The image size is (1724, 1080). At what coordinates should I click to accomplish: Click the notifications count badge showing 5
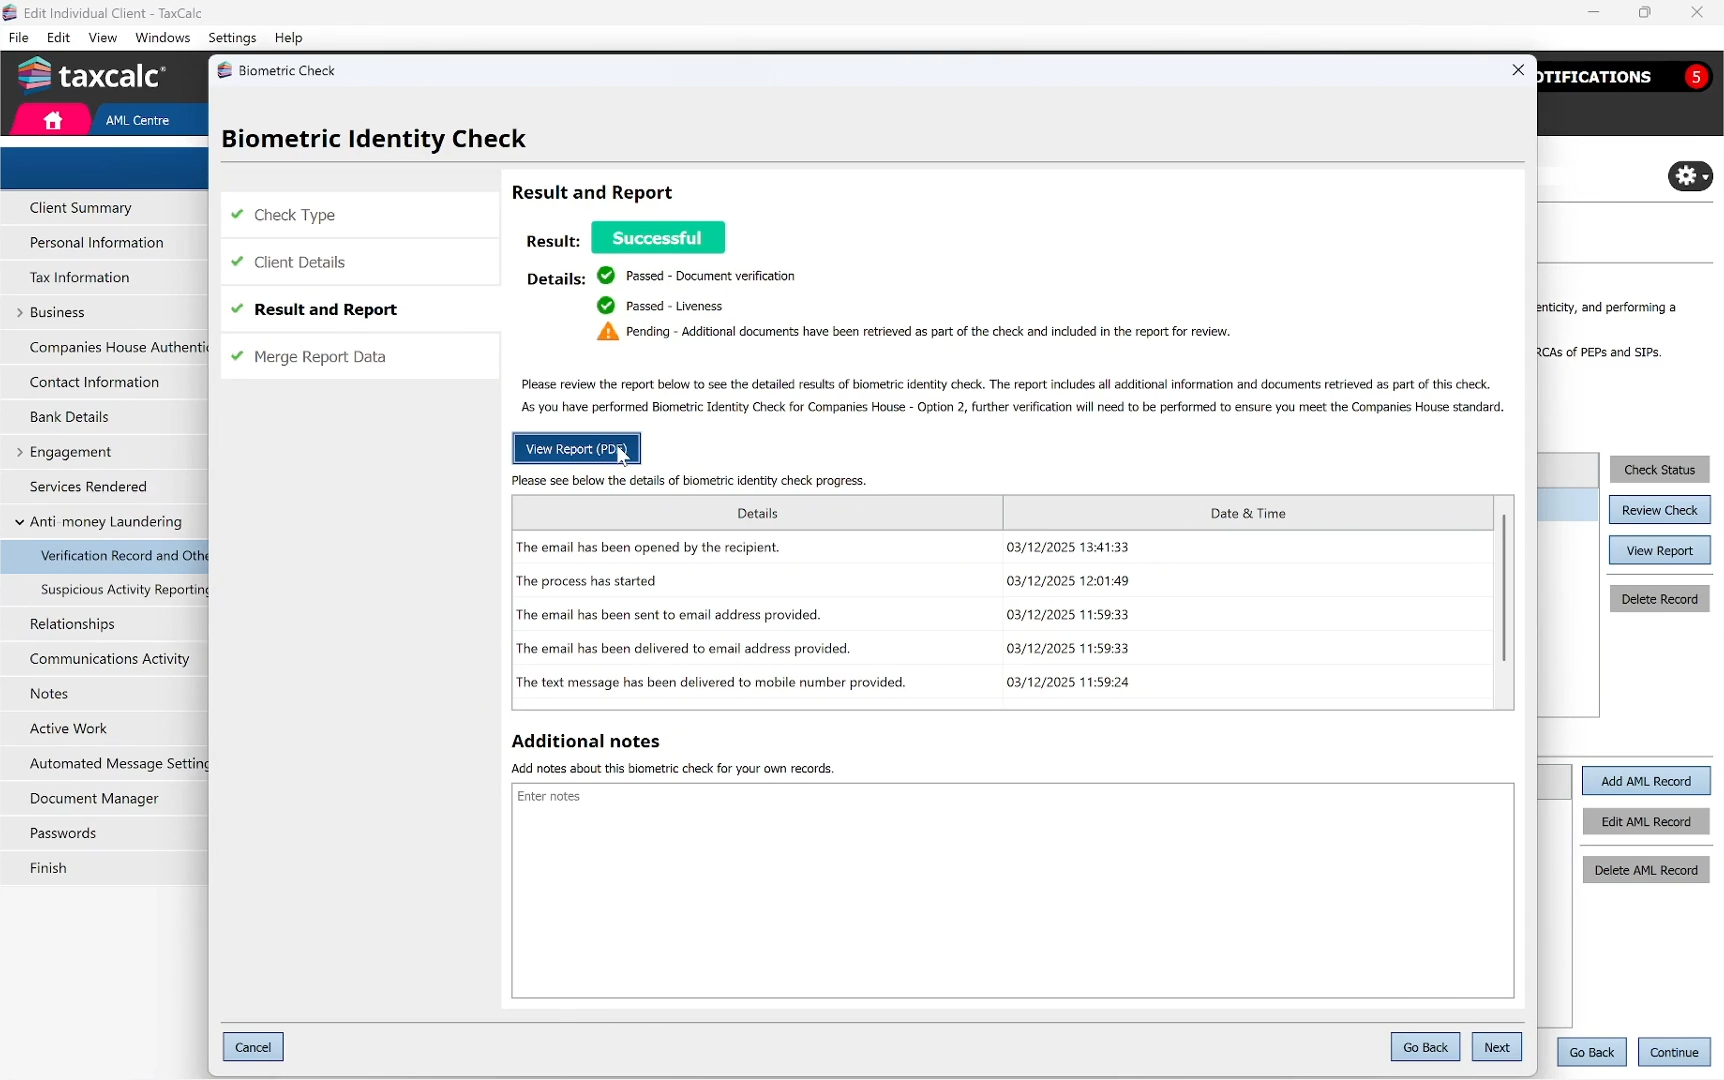tap(1696, 77)
